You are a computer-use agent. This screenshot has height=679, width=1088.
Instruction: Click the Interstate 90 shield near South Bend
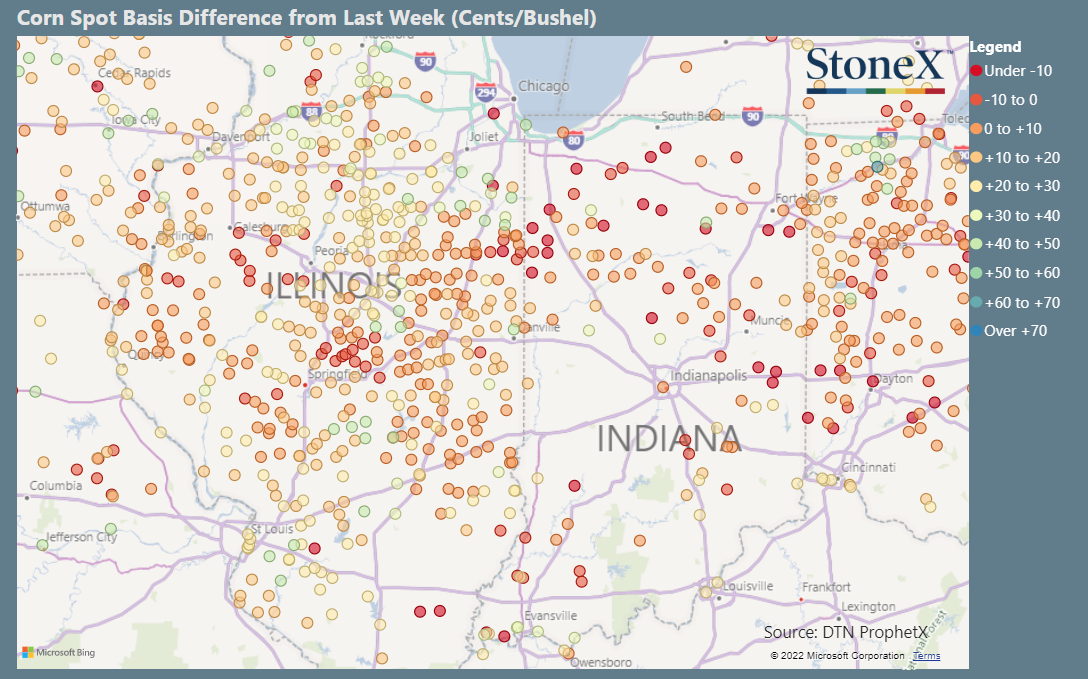click(x=752, y=116)
